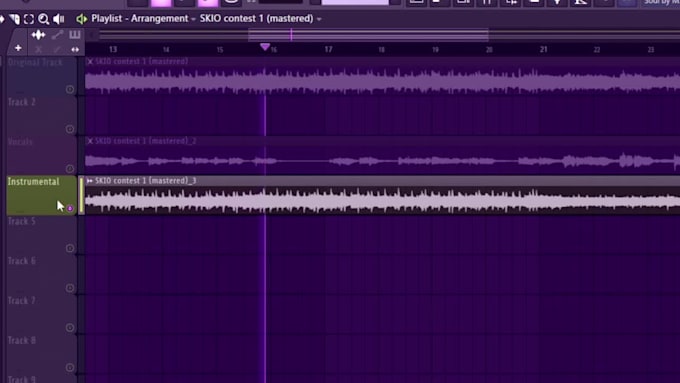
Task: Open clip menu icon of top SKIO contest 1 (mastered) clip
Action: tap(90, 62)
